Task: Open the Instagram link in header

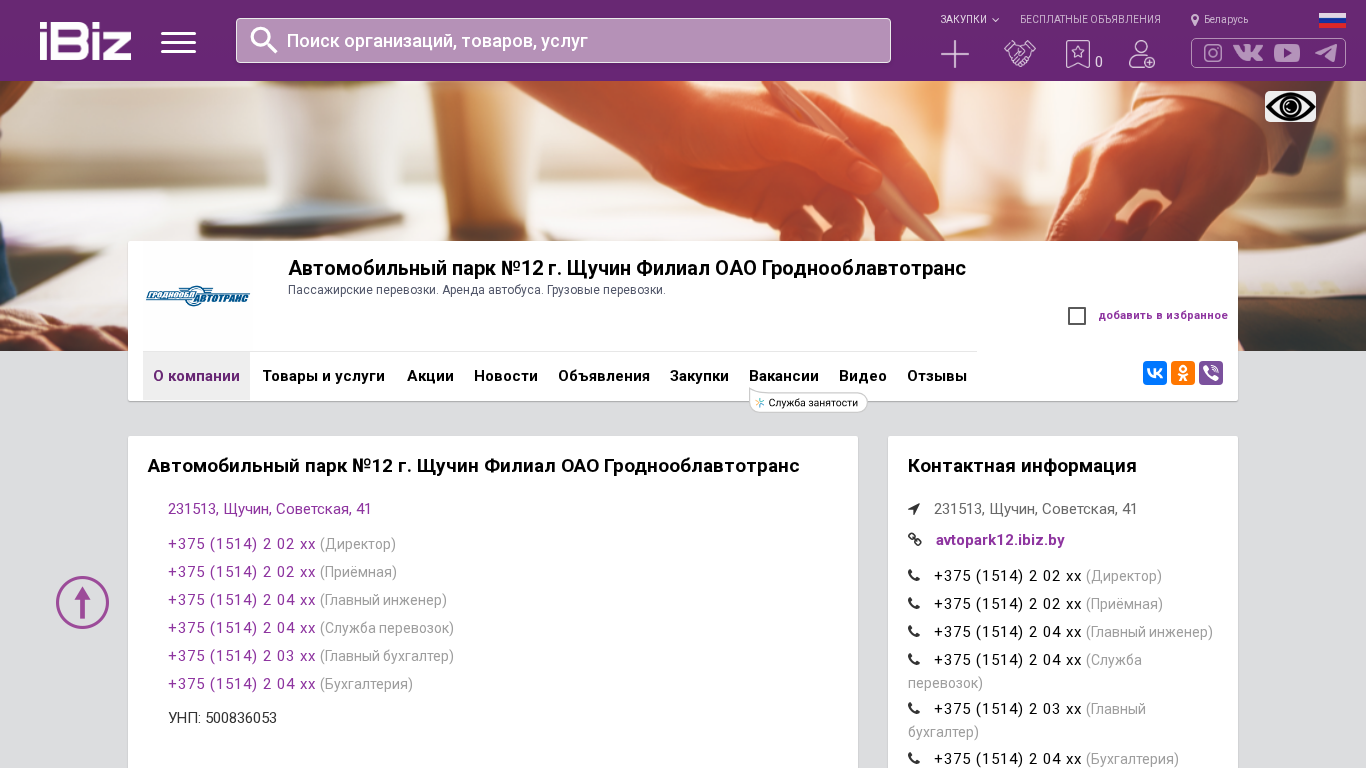Action: [1213, 53]
